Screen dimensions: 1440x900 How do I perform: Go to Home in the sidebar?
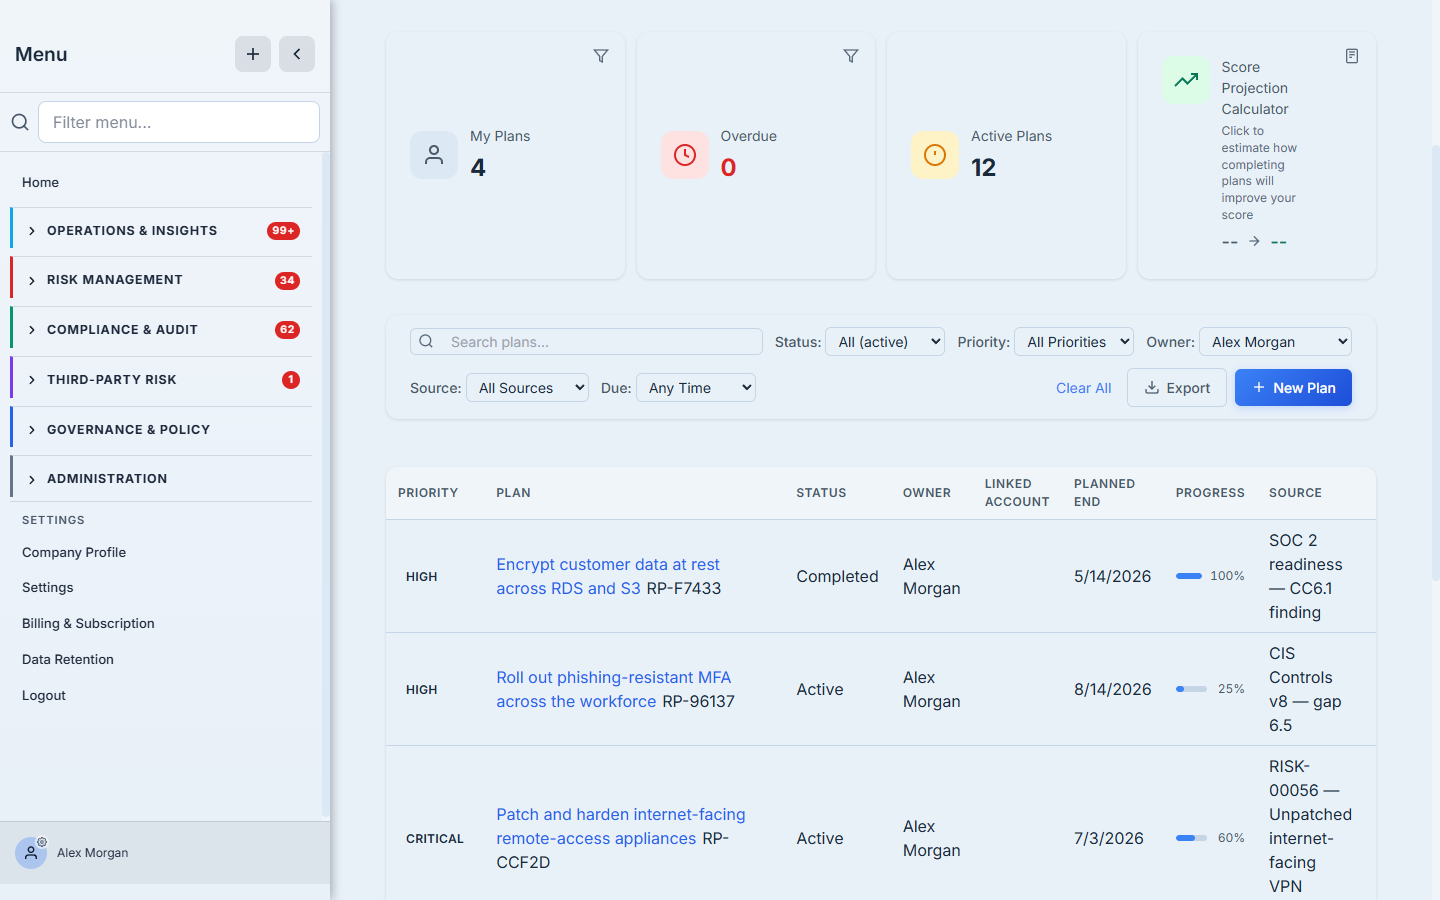[40, 182]
